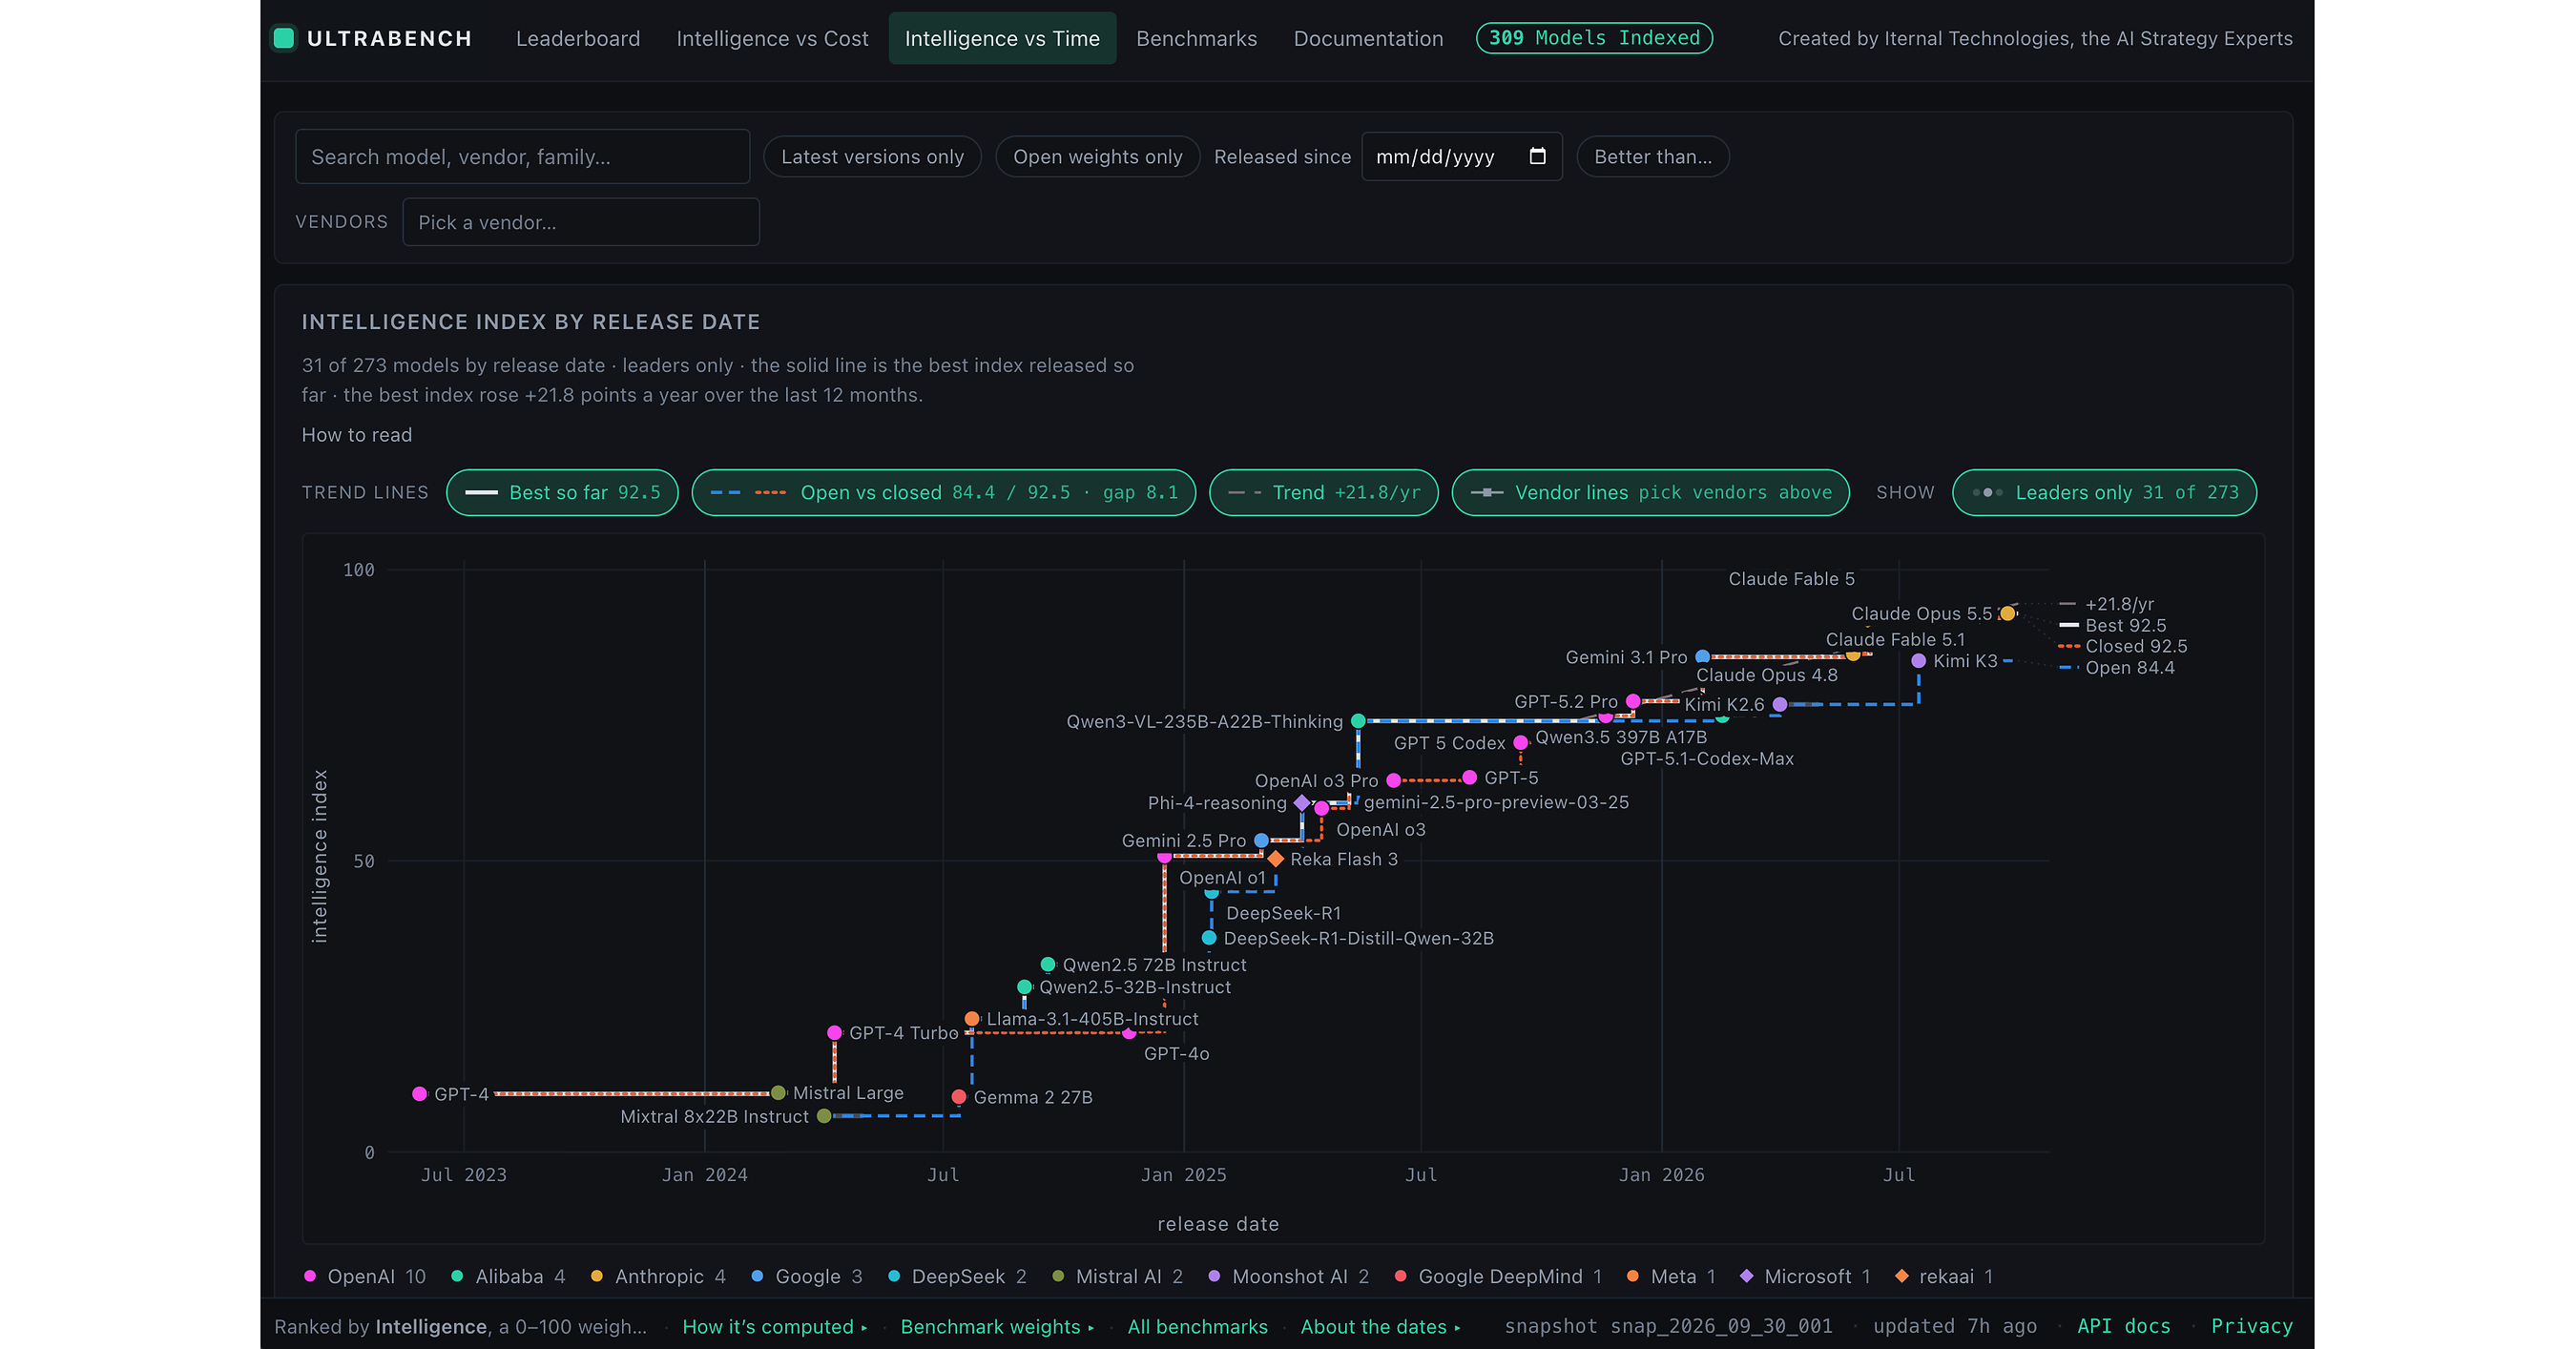
Task: Go to the Benchmarks tab
Action: [x=1196, y=38]
